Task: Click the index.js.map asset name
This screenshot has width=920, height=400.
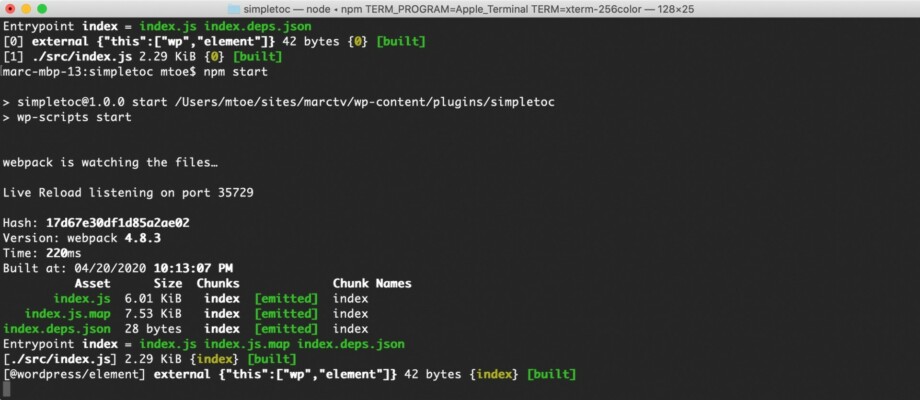Action: 67,314
